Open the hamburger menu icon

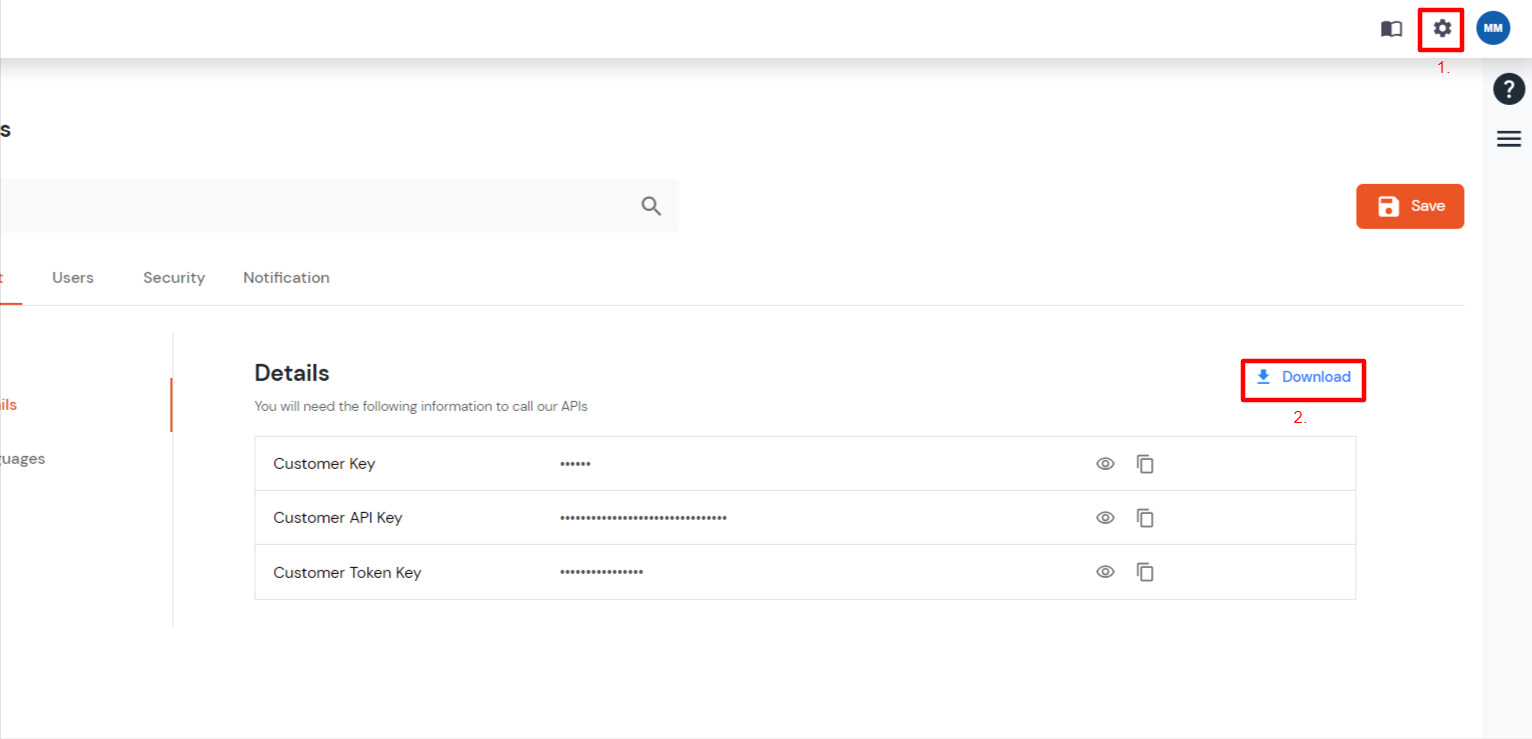1509,139
